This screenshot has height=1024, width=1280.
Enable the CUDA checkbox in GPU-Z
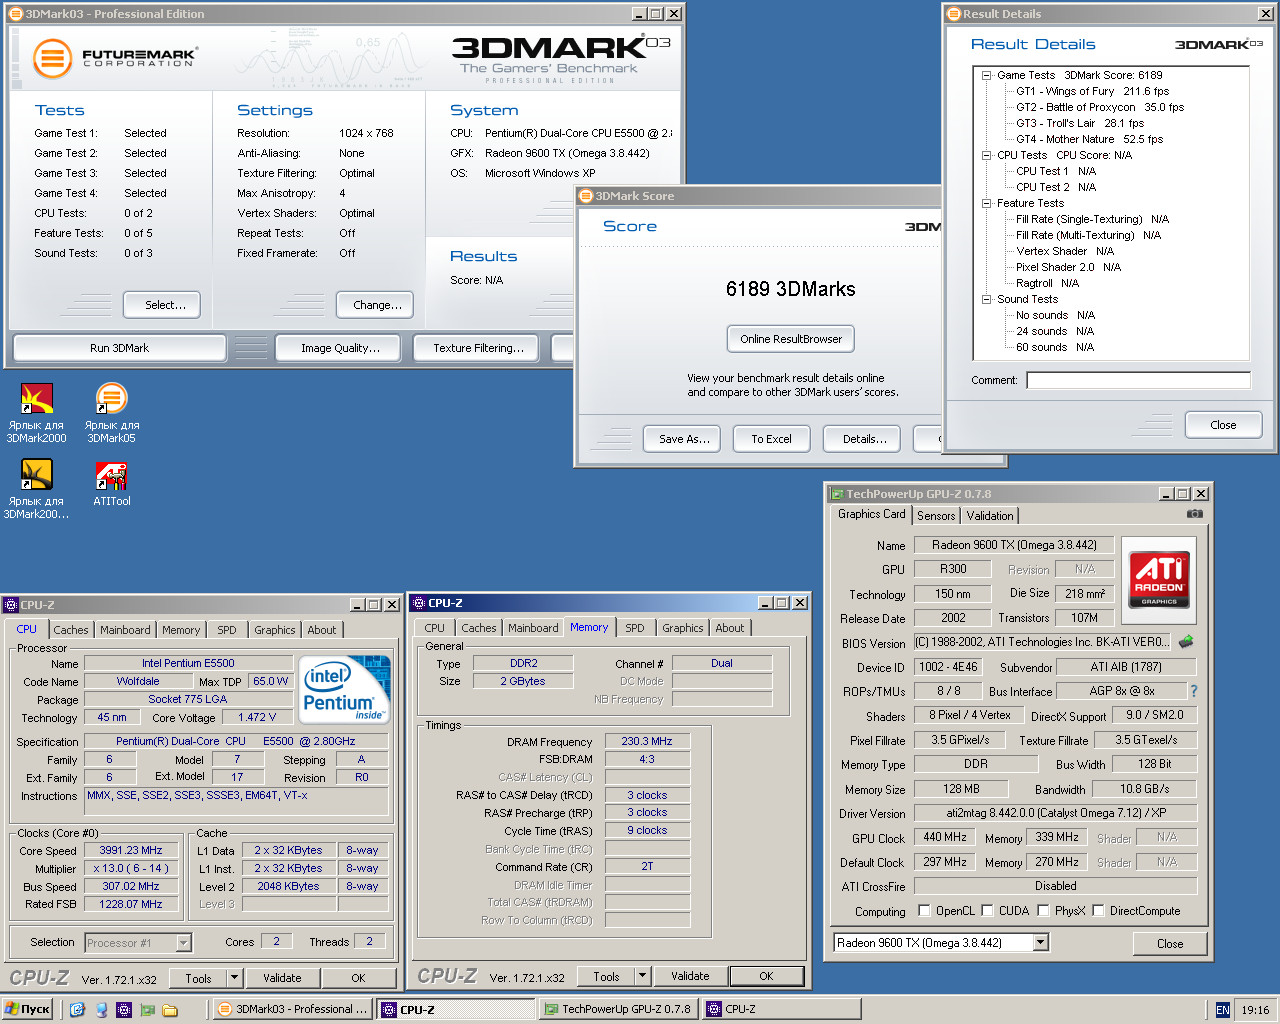pos(987,911)
